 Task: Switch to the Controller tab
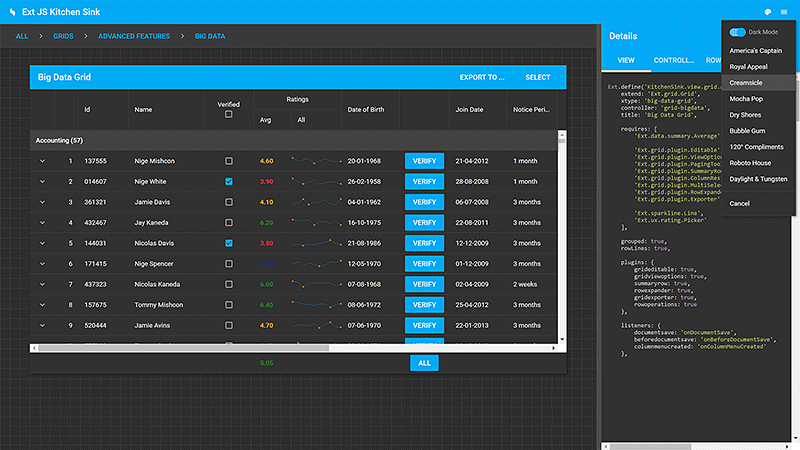click(673, 60)
